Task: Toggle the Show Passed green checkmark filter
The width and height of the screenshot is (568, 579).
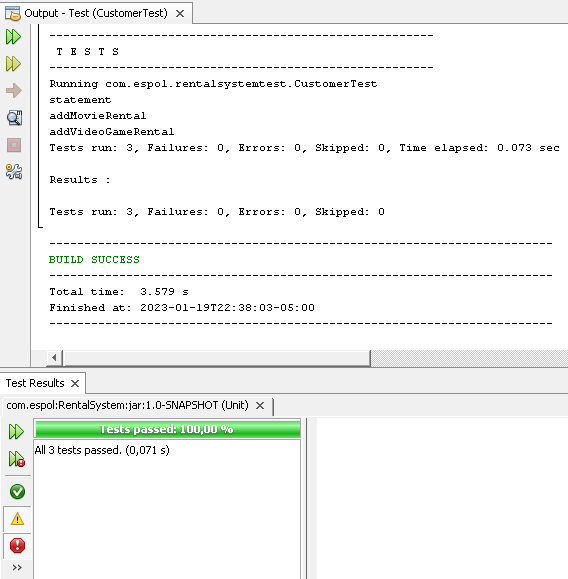Action: click(17, 491)
